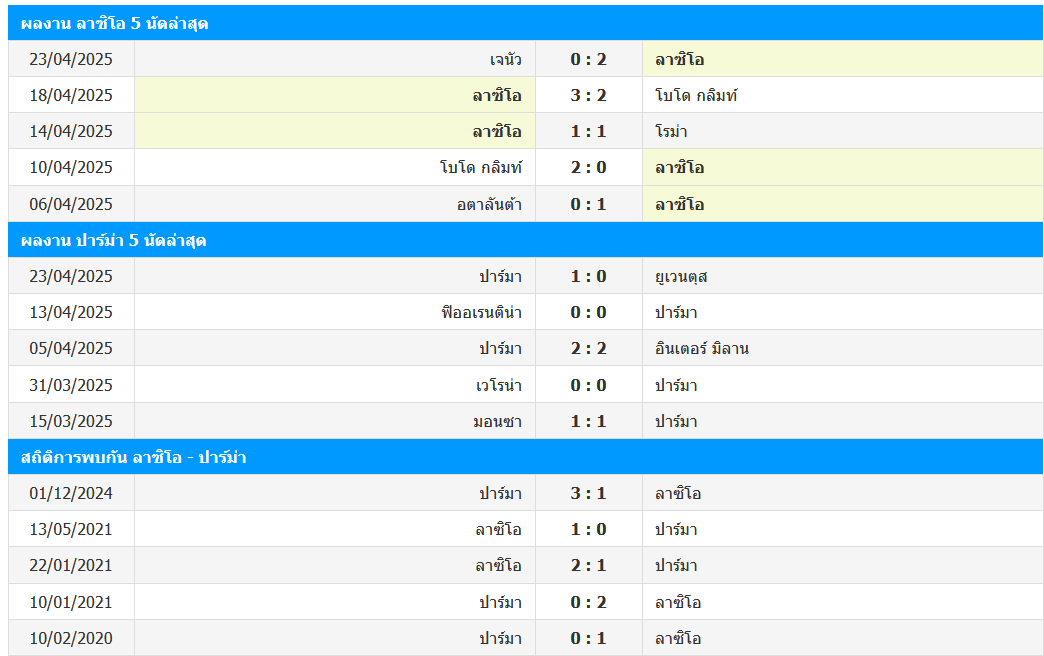Image resolution: width=1044 pixels, height=656 pixels.
Task: Click the 'ผลงาน ปาร์ม่า 5 นัดล่าสุด' header
Action: pos(114,240)
